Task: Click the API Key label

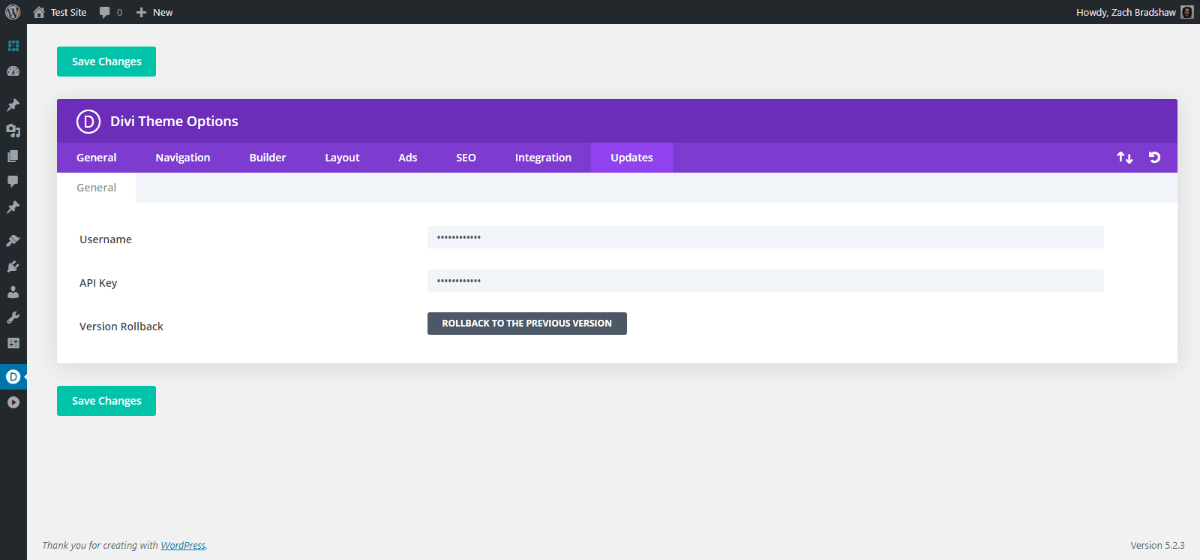Action: (x=98, y=283)
